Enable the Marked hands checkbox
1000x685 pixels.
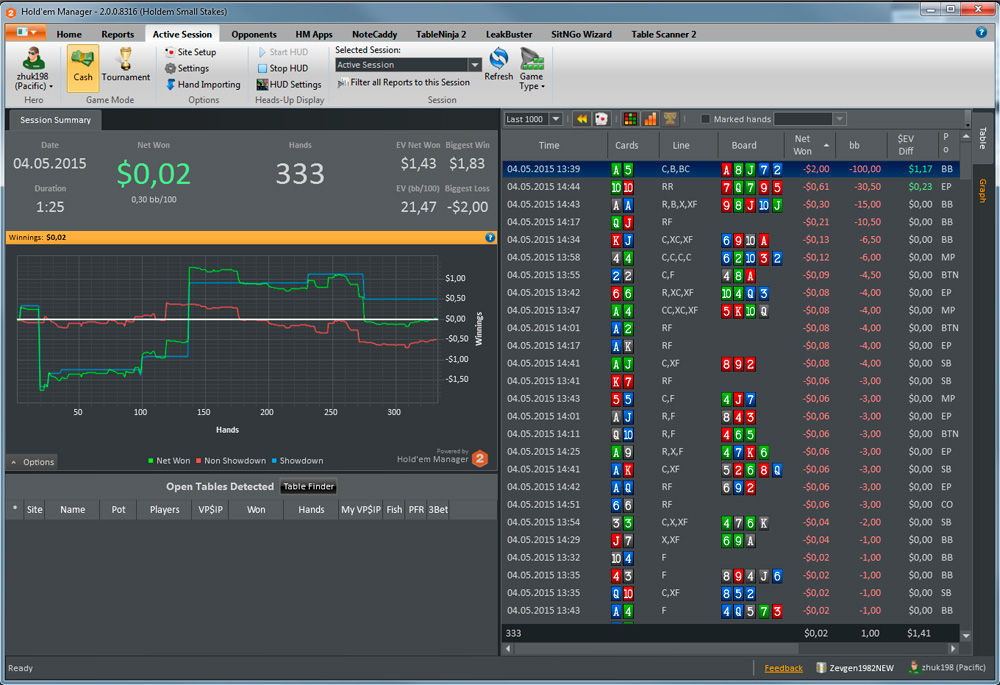point(705,119)
